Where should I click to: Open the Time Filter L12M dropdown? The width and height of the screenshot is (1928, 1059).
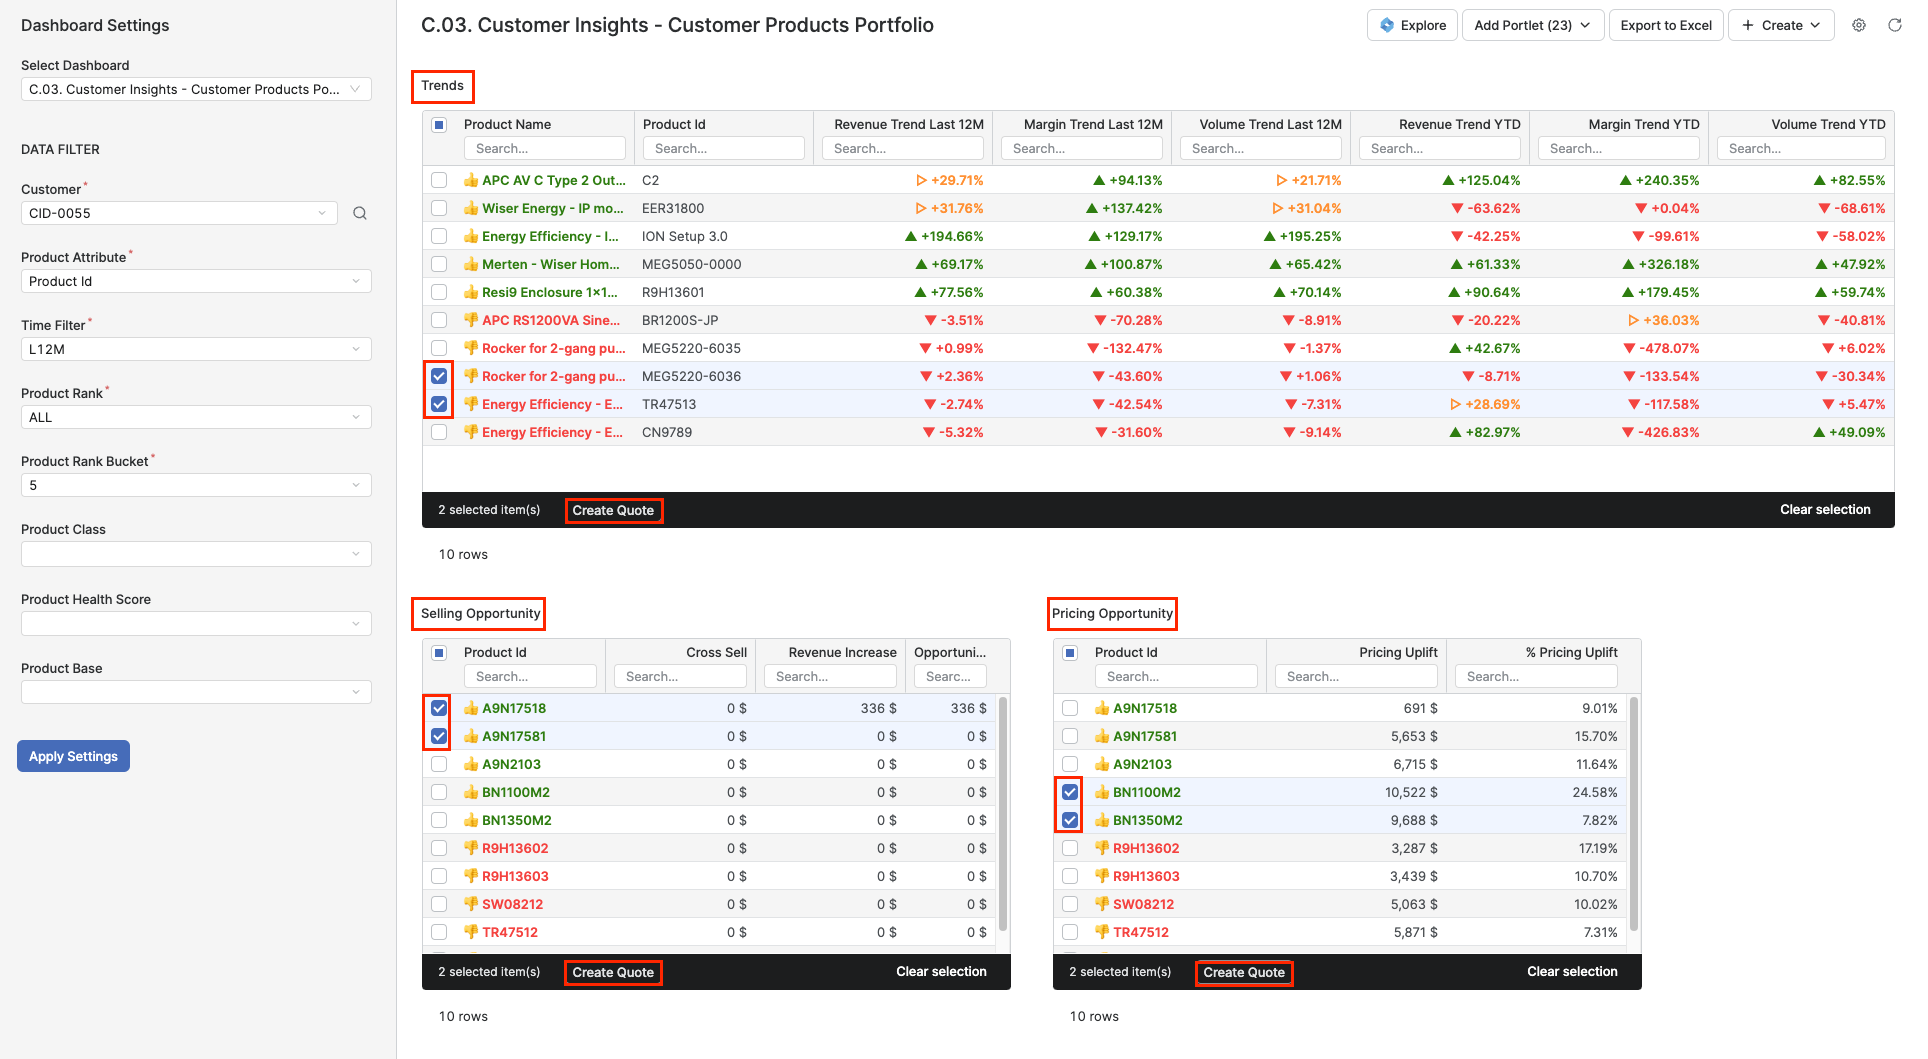point(195,348)
